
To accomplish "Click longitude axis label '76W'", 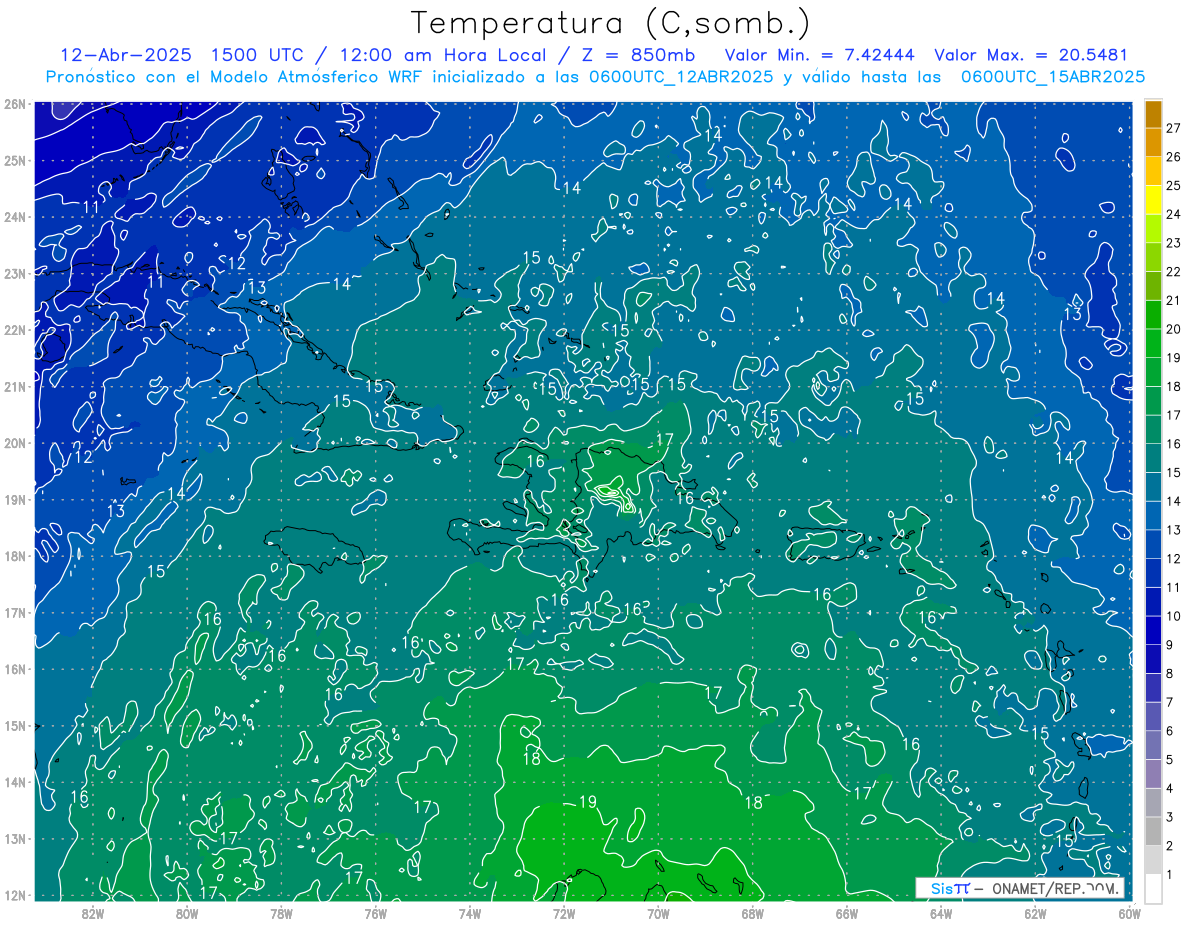I will (375, 912).
